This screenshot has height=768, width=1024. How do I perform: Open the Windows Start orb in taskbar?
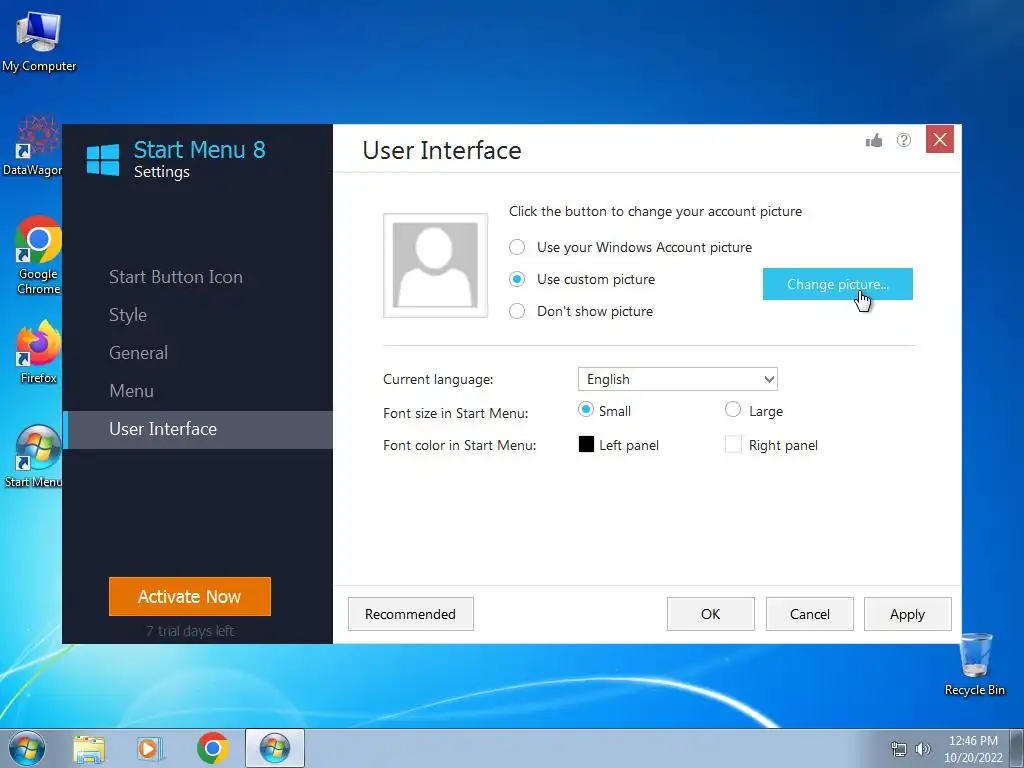27,748
